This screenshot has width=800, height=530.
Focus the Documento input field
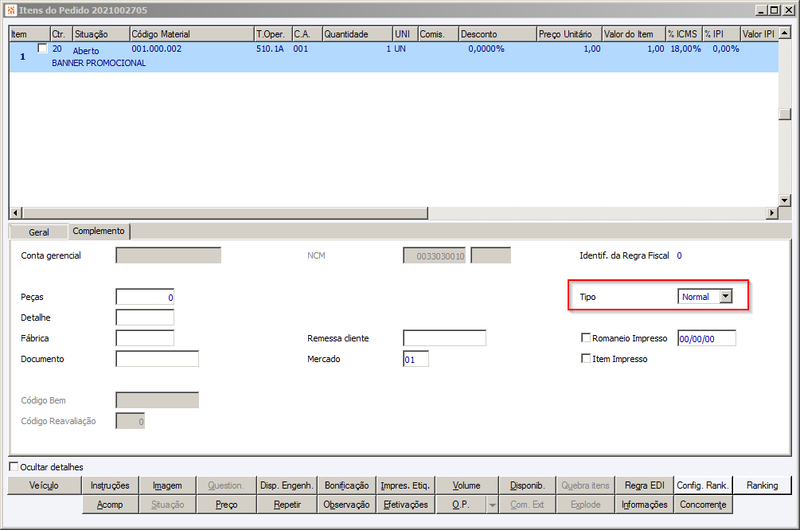(x=157, y=359)
